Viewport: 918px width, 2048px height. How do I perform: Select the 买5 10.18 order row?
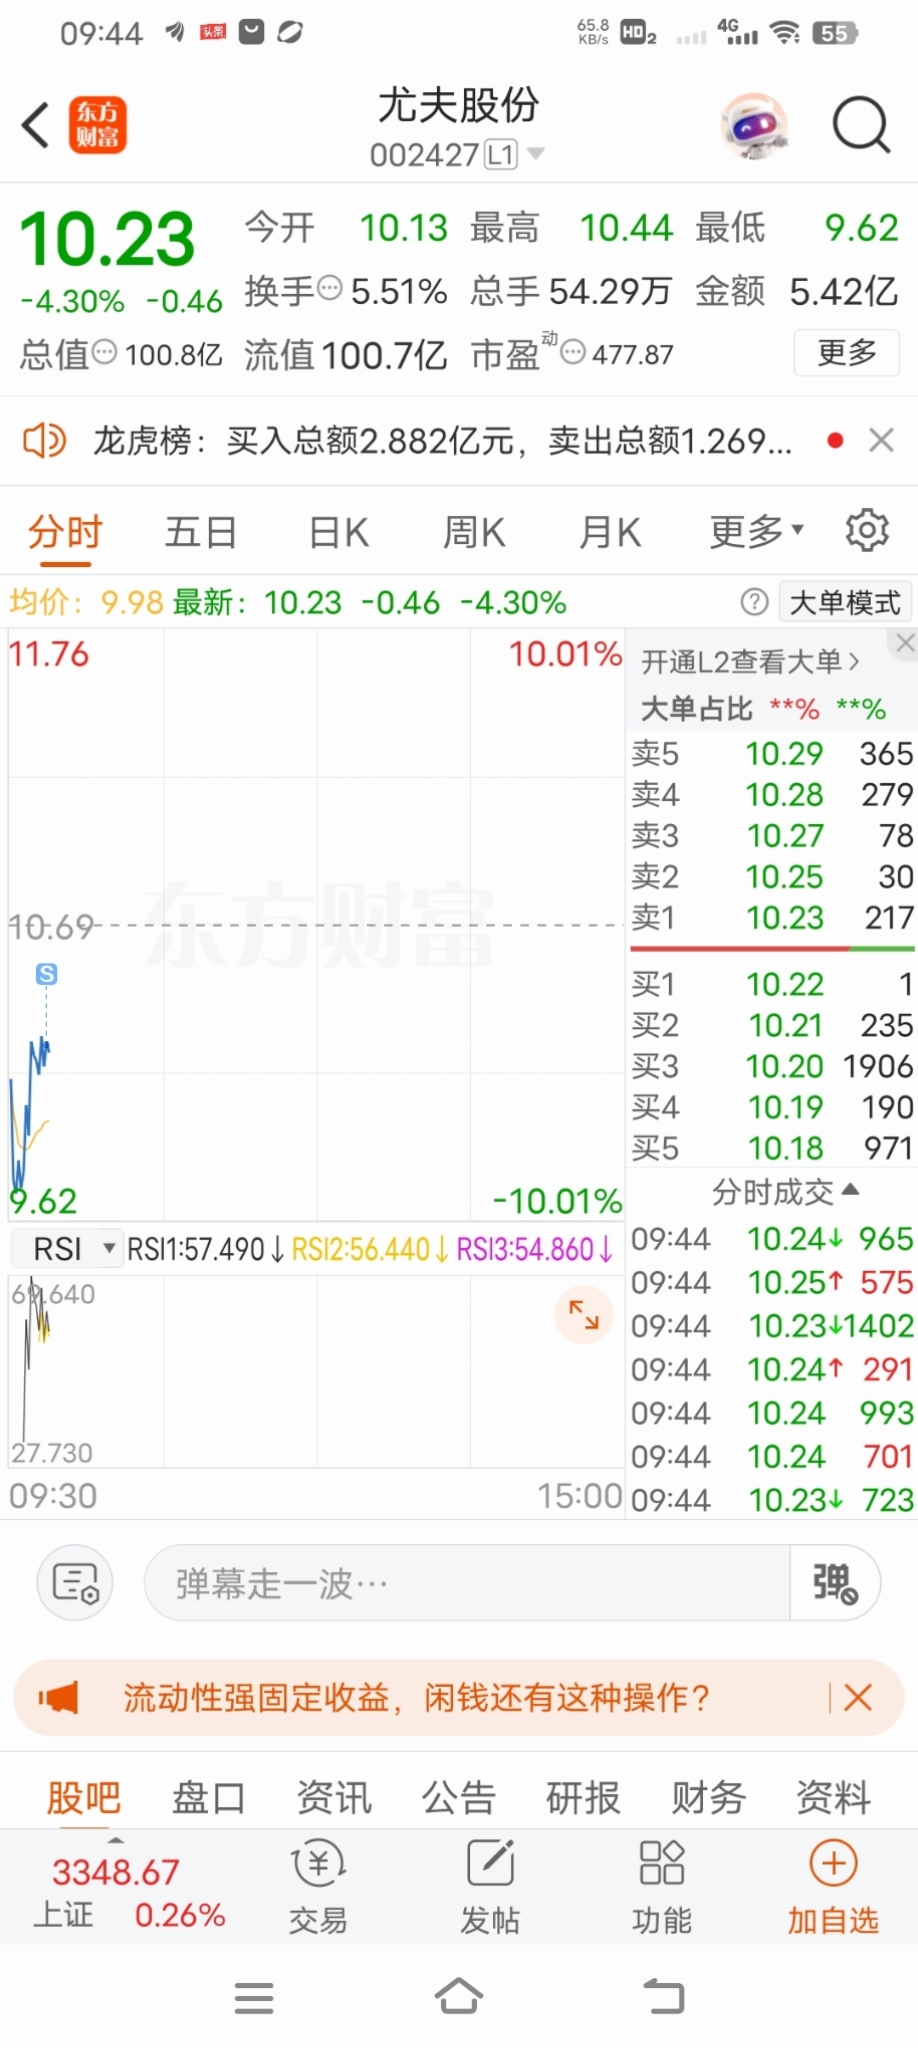click(x=772, y=1148)
